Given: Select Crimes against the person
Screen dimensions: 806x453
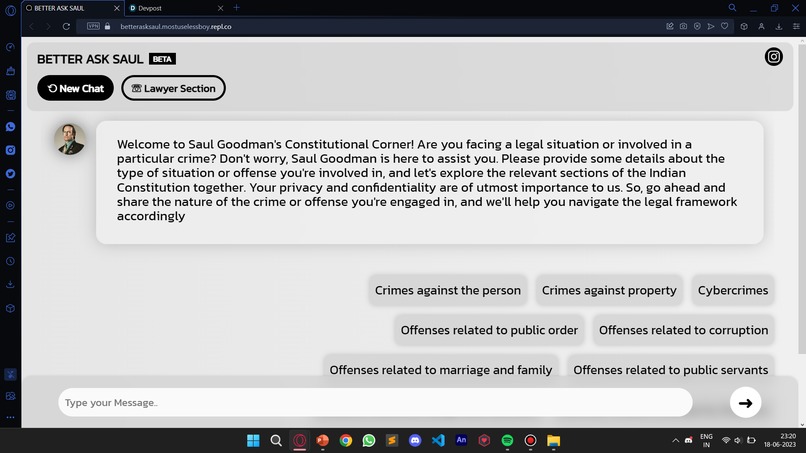Looking at the screenshot, I should [x=448, y=290].
